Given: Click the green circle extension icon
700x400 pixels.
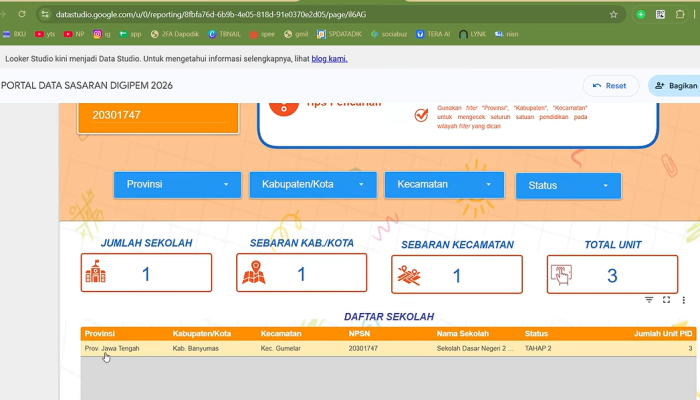Looking at the screenshot, I should tap(641, 14).
